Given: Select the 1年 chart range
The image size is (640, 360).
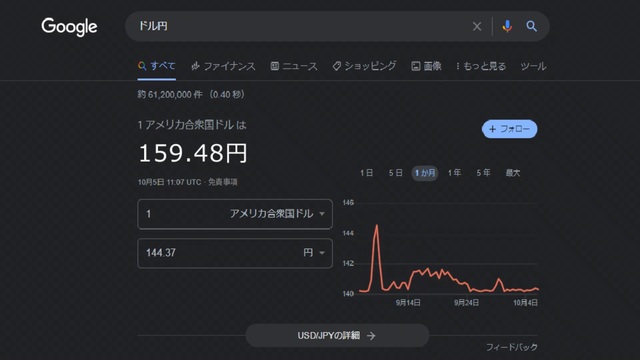Looking at the screenshot, I should tap(454, 173).
